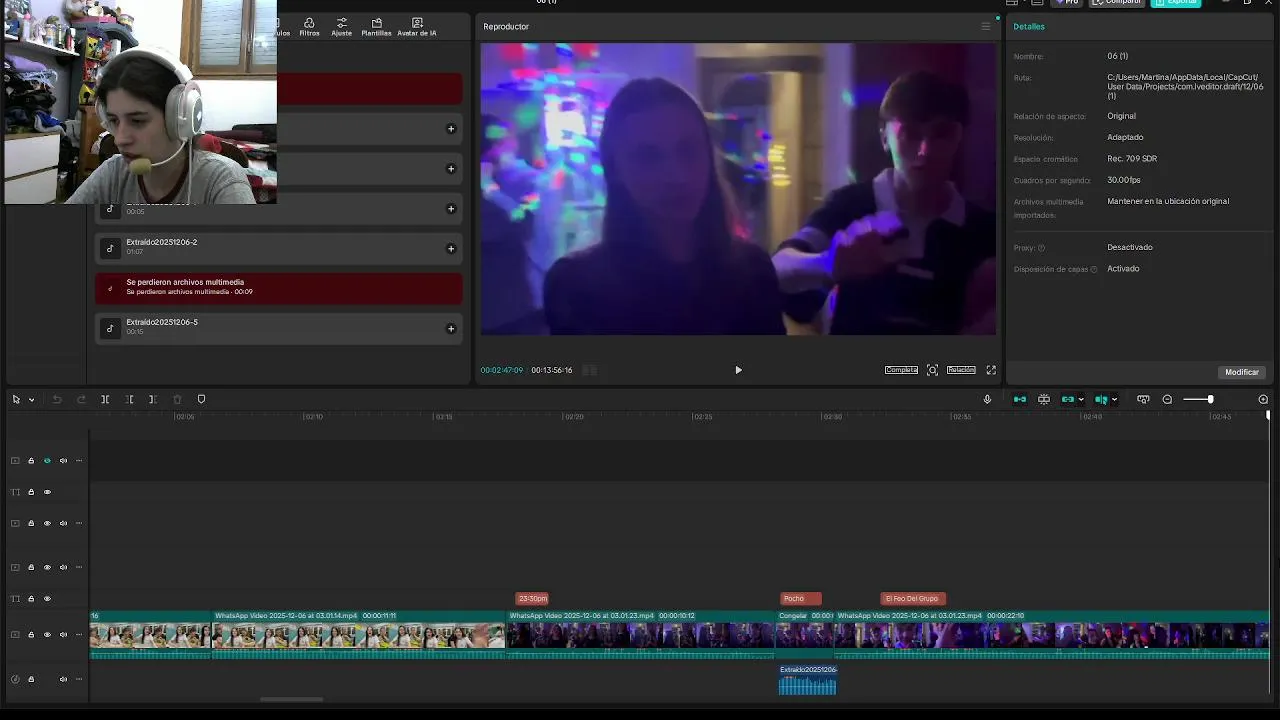
Task: Click the undo arrow in timeline toolbar
Action: click(57, 399)
